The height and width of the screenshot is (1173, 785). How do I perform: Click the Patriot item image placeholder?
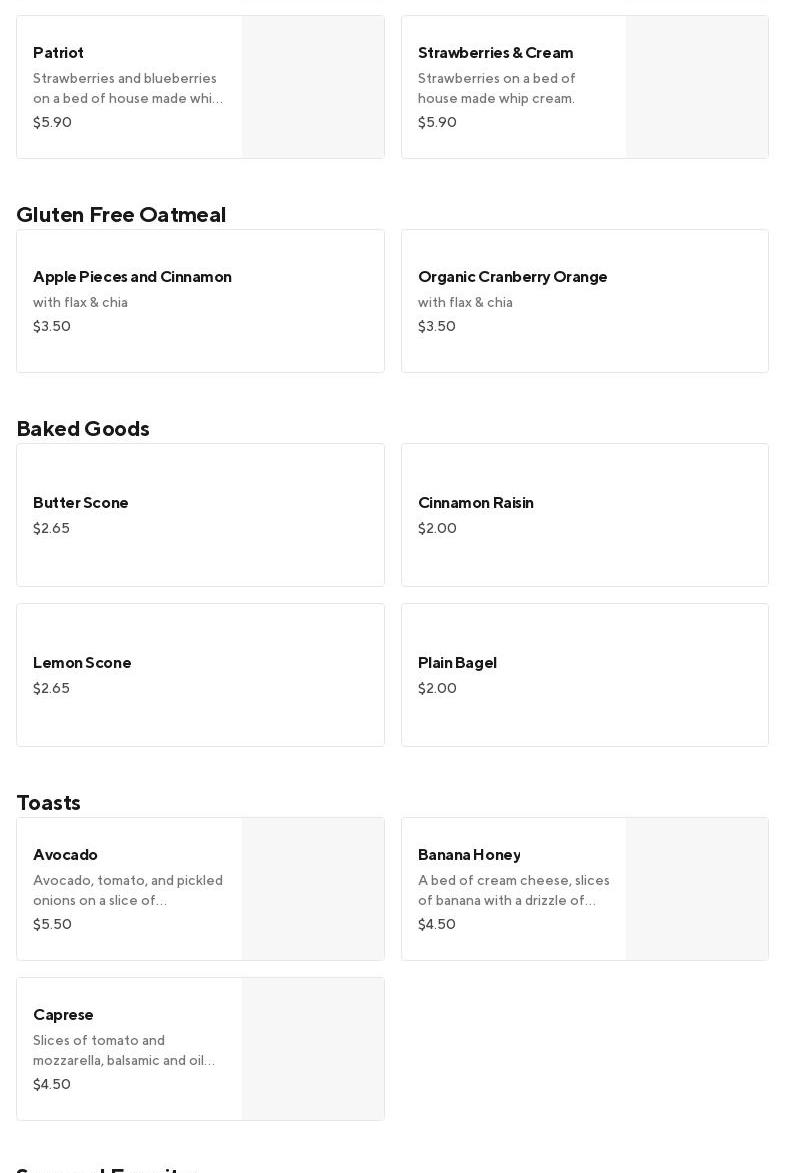click(313, 87)
